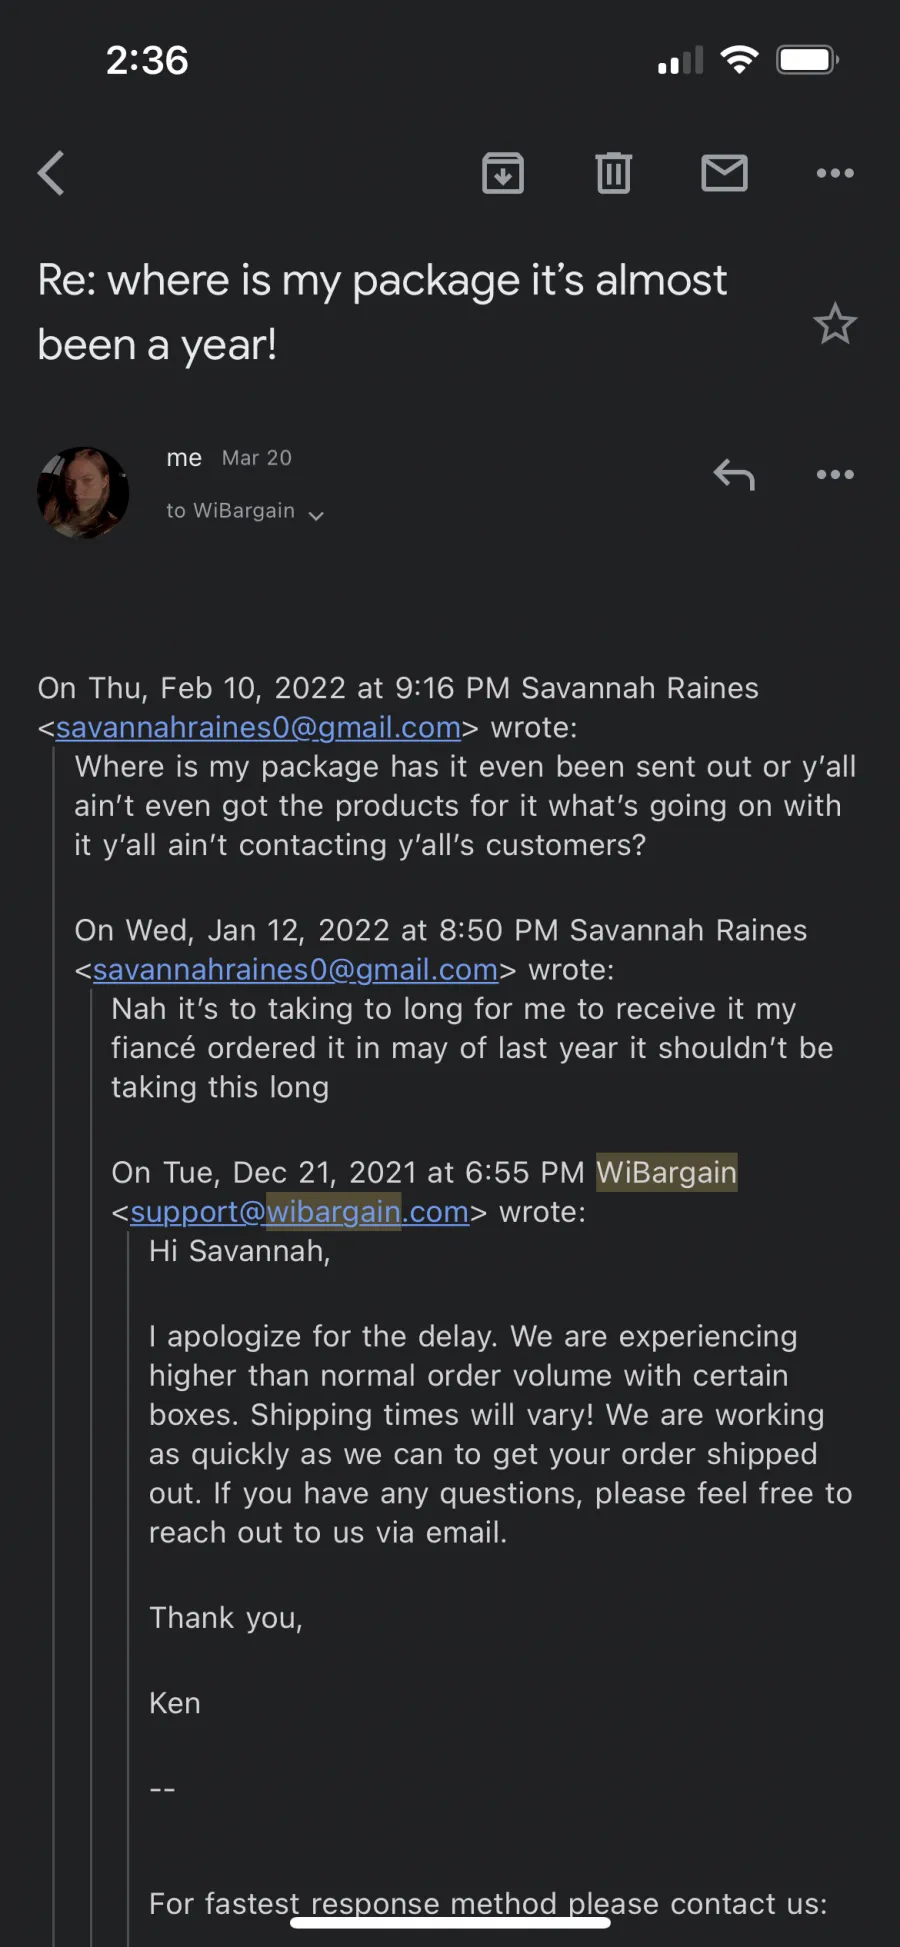Archive this email with the archive icon

pyautogui.click(x=503, y=173)
